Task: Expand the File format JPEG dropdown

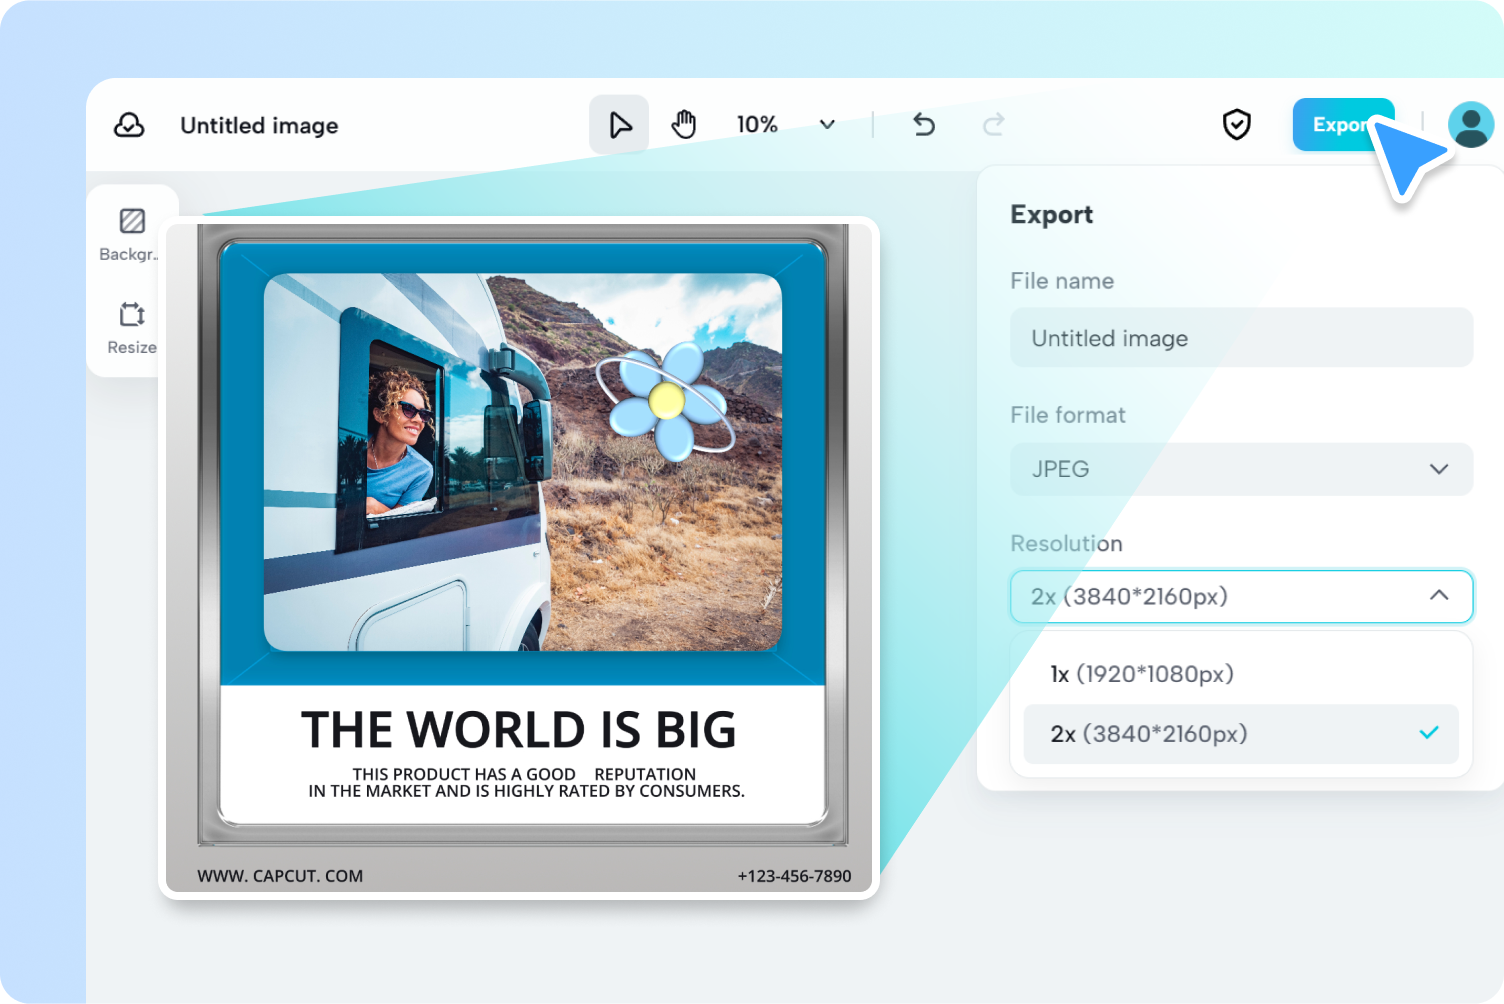Action: [x=1241, y=469]
